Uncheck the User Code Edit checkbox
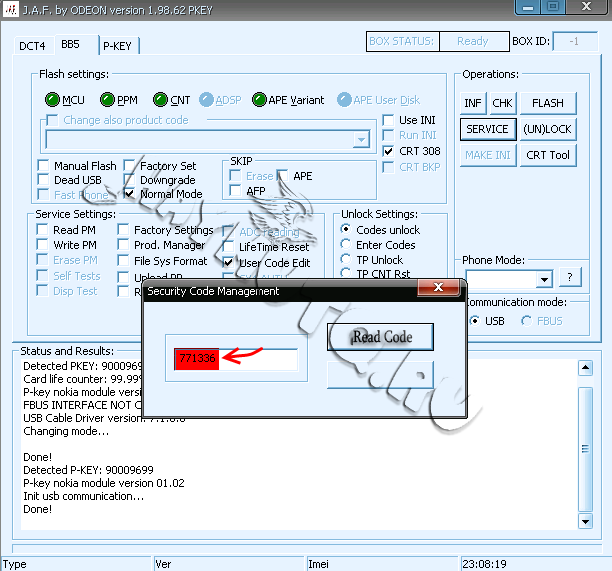Screen dimensions: 612x571 tap(228, 262)
